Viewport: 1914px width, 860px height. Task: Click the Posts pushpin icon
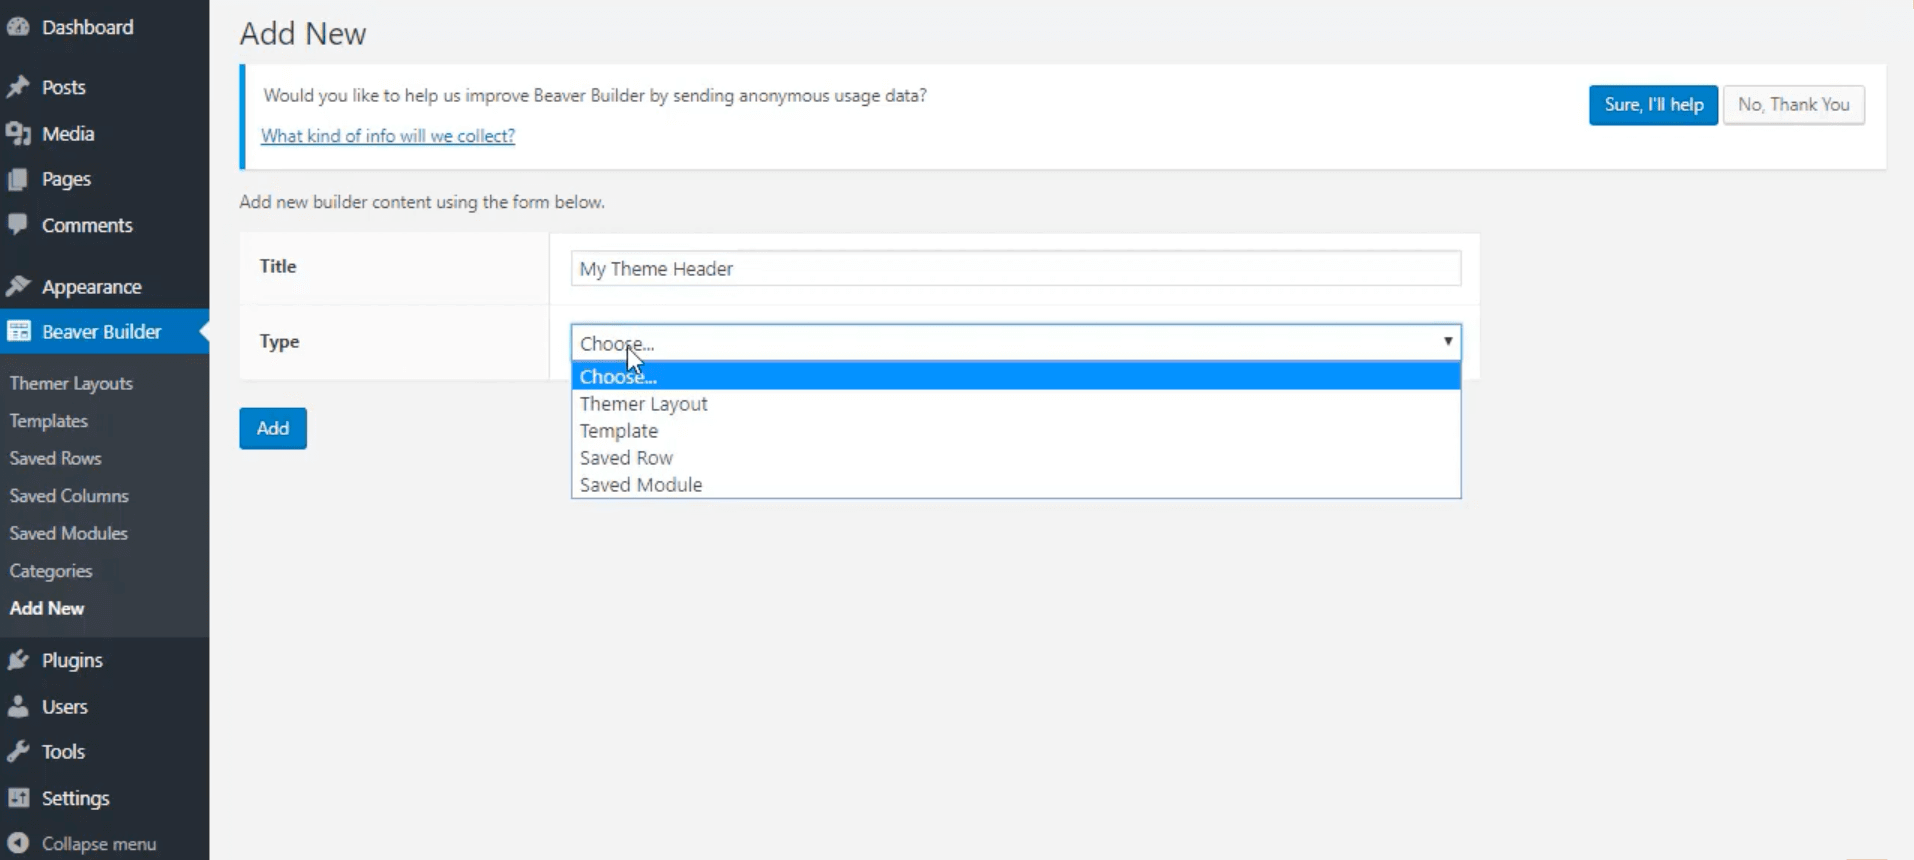click(18, 87)
